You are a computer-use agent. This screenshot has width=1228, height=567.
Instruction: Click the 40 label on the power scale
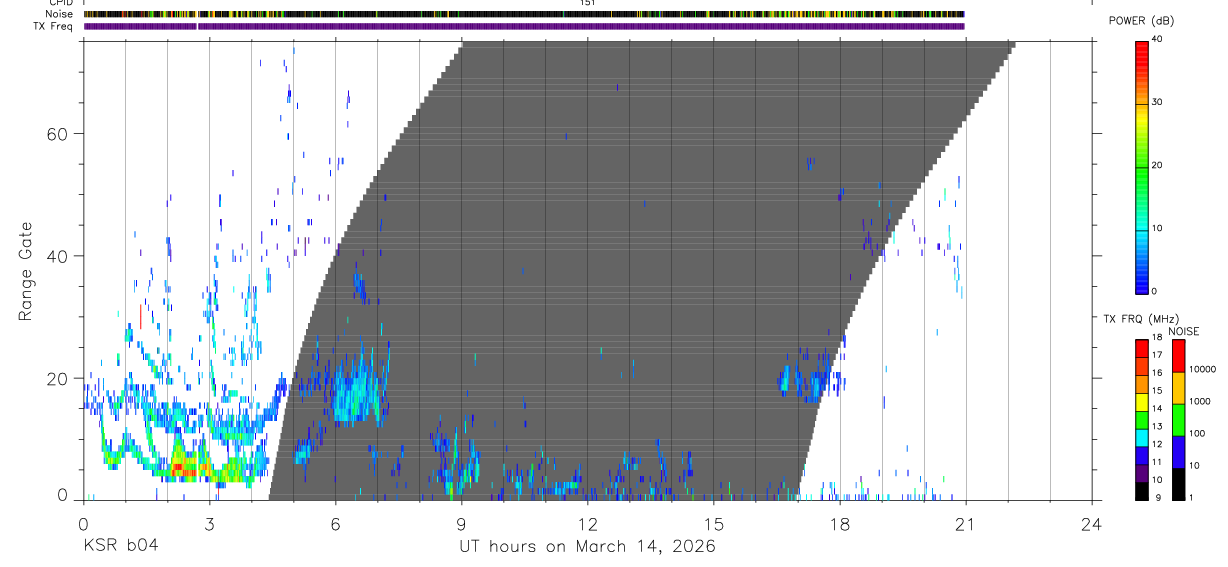(1158, 39)
